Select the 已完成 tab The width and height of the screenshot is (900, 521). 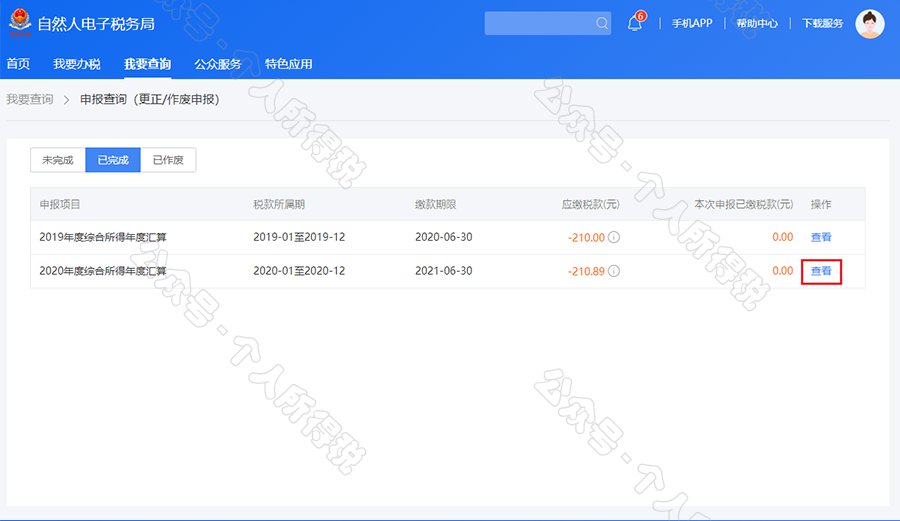pyautogui.click(x=113, y=160)
